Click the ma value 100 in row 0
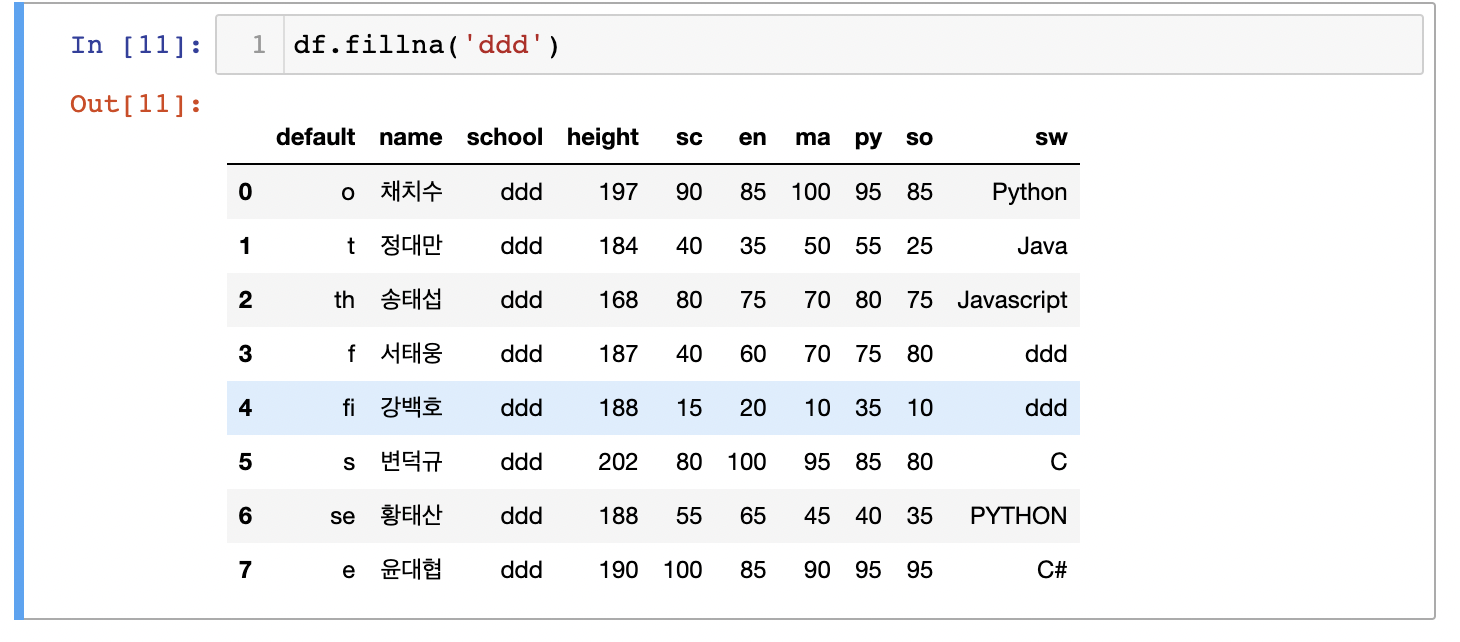 811,192
